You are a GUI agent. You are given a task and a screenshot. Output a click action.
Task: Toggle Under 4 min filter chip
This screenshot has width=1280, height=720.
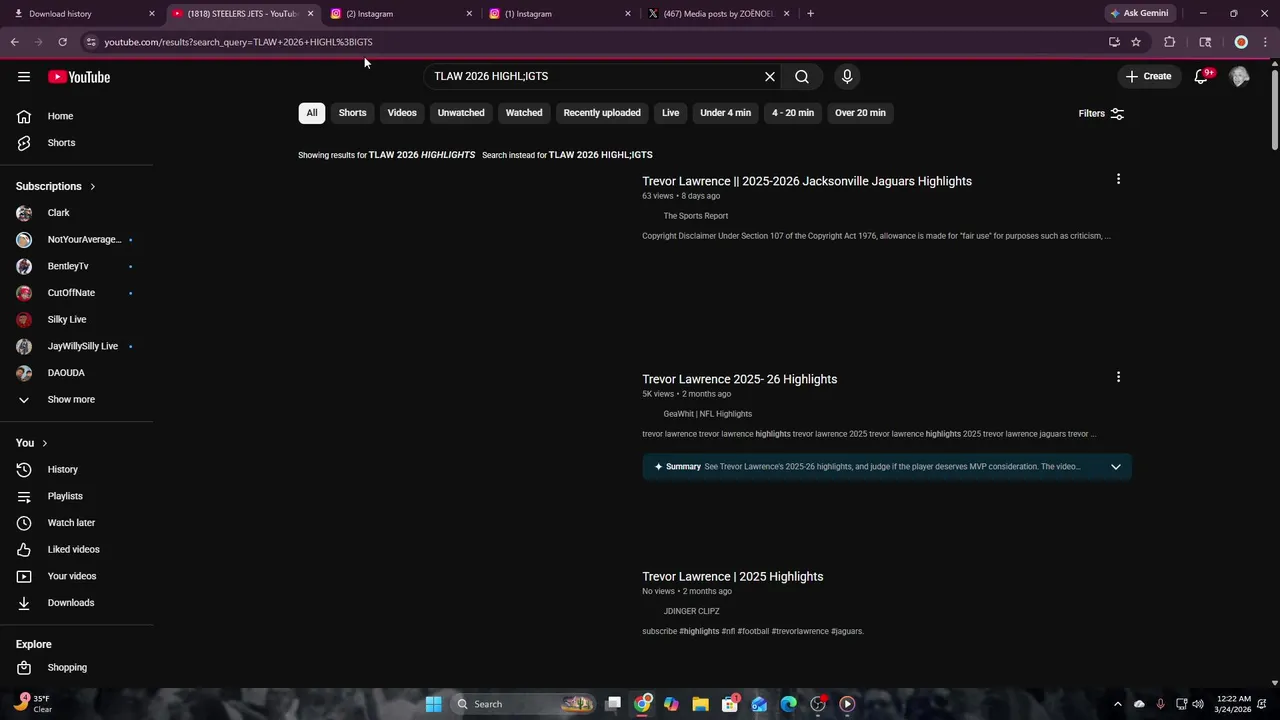pyautogui.click(x=725, y=113)
